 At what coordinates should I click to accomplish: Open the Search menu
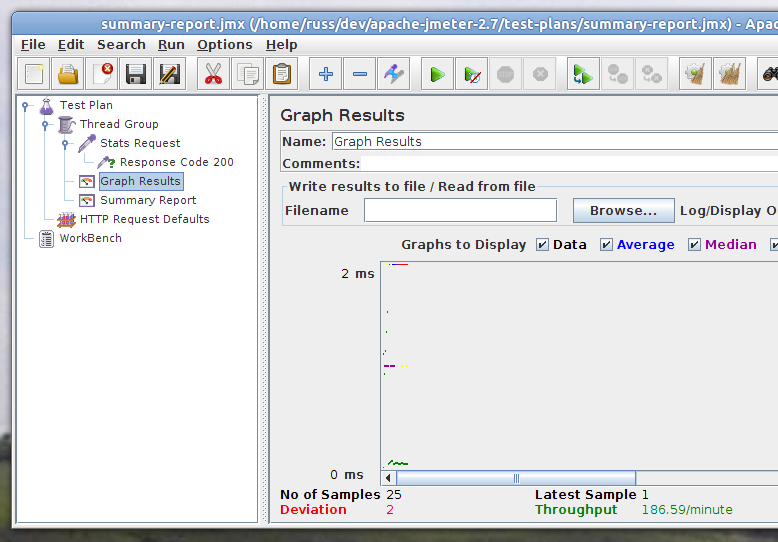tap(121, 45)
